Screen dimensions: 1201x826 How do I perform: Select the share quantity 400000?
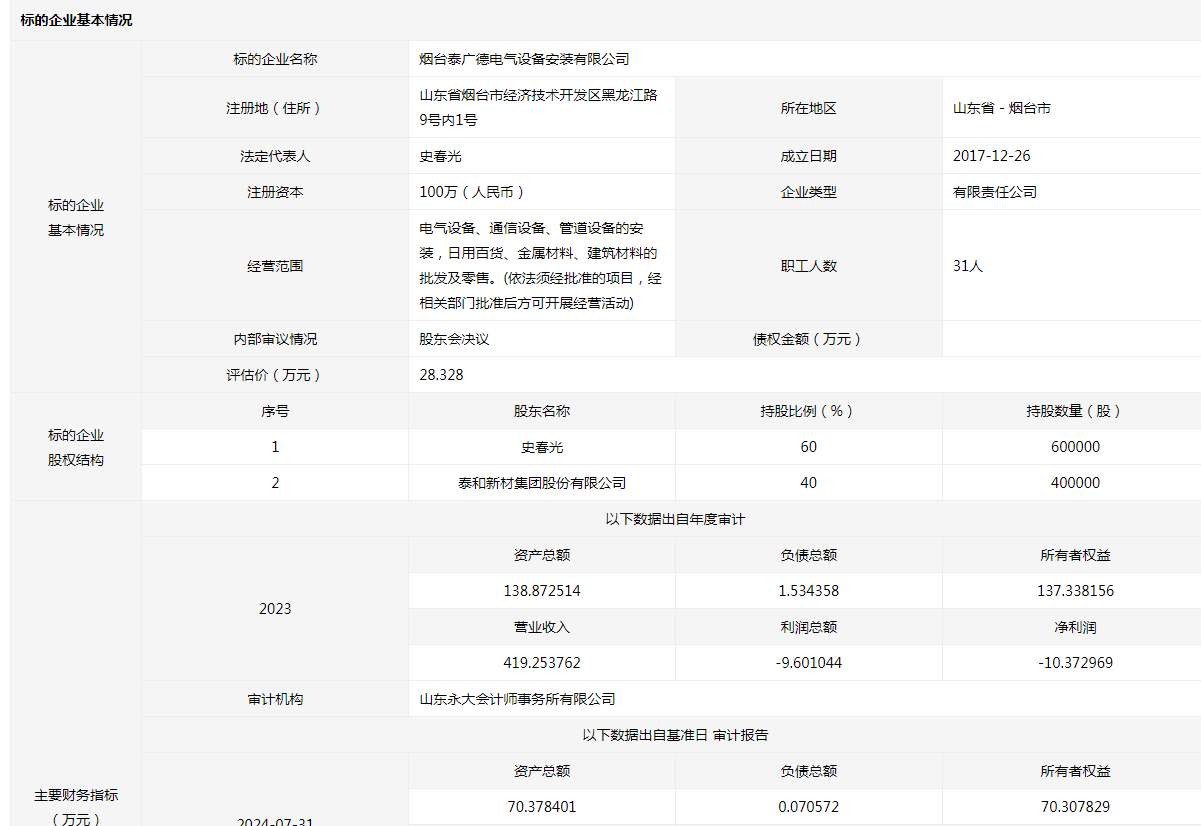[1075, 483]
